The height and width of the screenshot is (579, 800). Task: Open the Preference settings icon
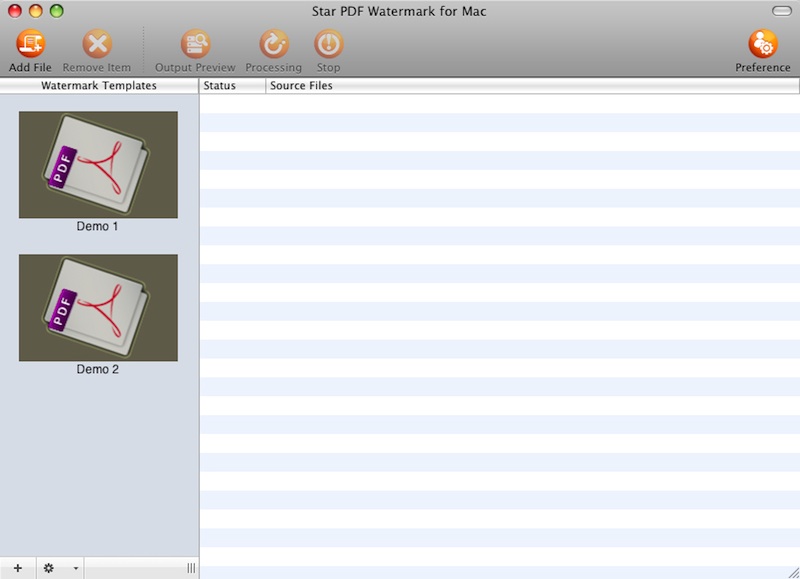(x=763, y=45)
